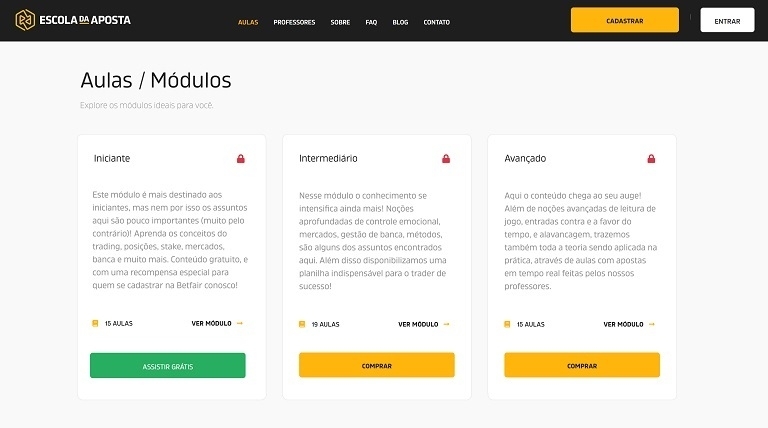Open the Blog menu link
768x428 pixels.
[x=400, y=22]
